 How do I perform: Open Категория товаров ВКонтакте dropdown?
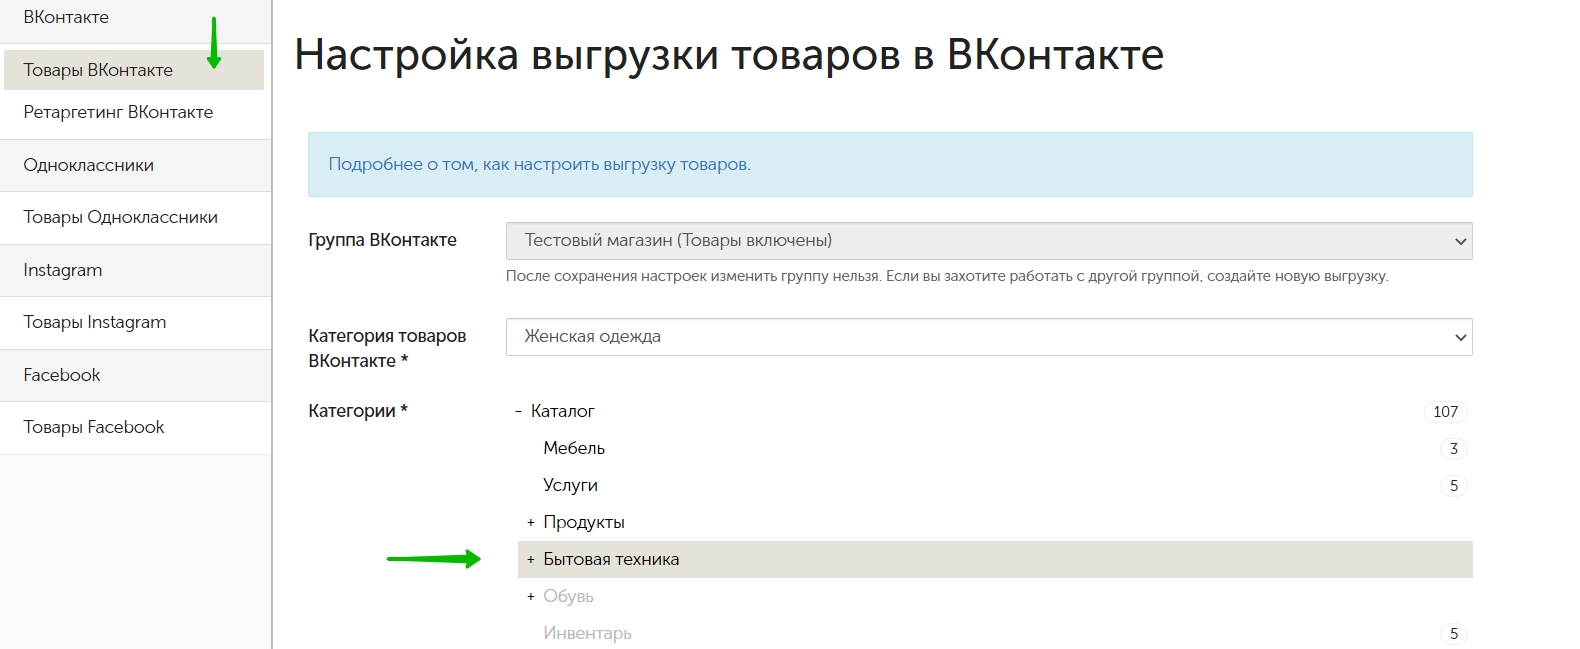(989, 337)
